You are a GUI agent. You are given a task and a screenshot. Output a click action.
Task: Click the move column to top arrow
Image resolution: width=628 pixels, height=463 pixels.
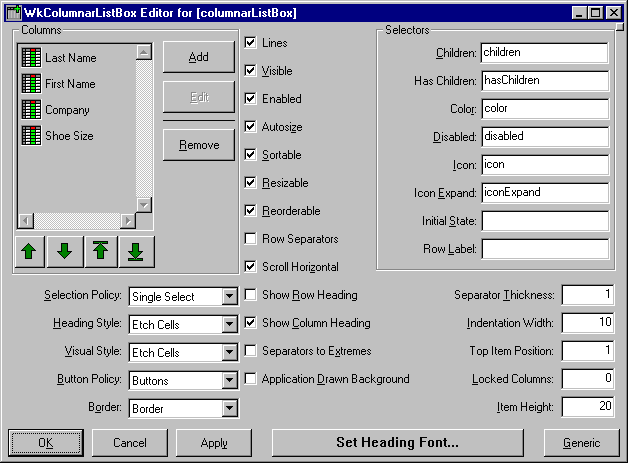pyautogui.click(x=100, y=251)
